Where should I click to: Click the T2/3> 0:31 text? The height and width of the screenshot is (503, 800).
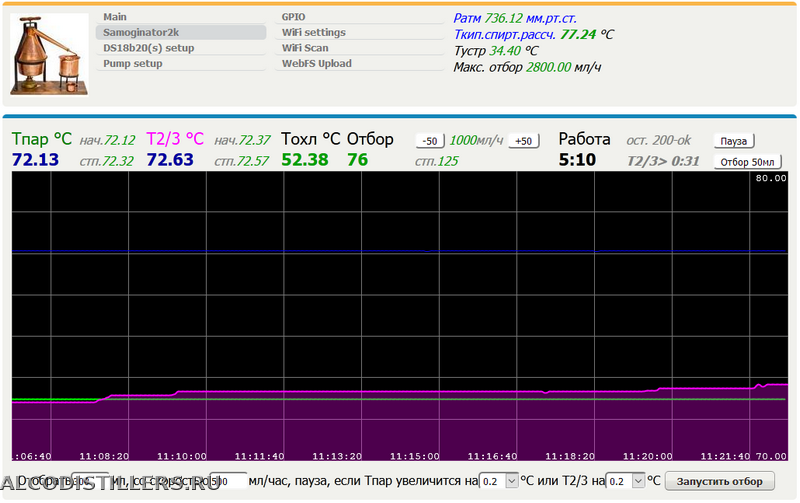click(663, 161)
